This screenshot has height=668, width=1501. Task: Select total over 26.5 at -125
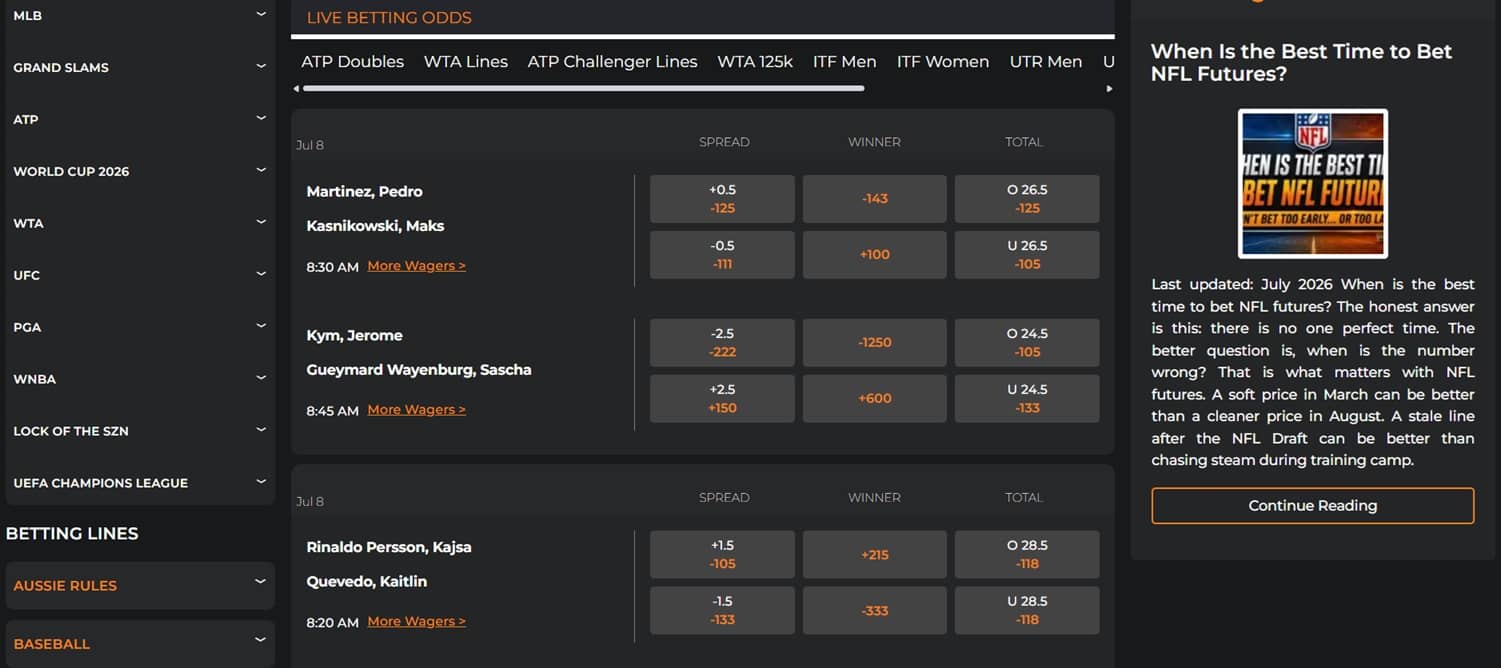[x=1027, y=199]
